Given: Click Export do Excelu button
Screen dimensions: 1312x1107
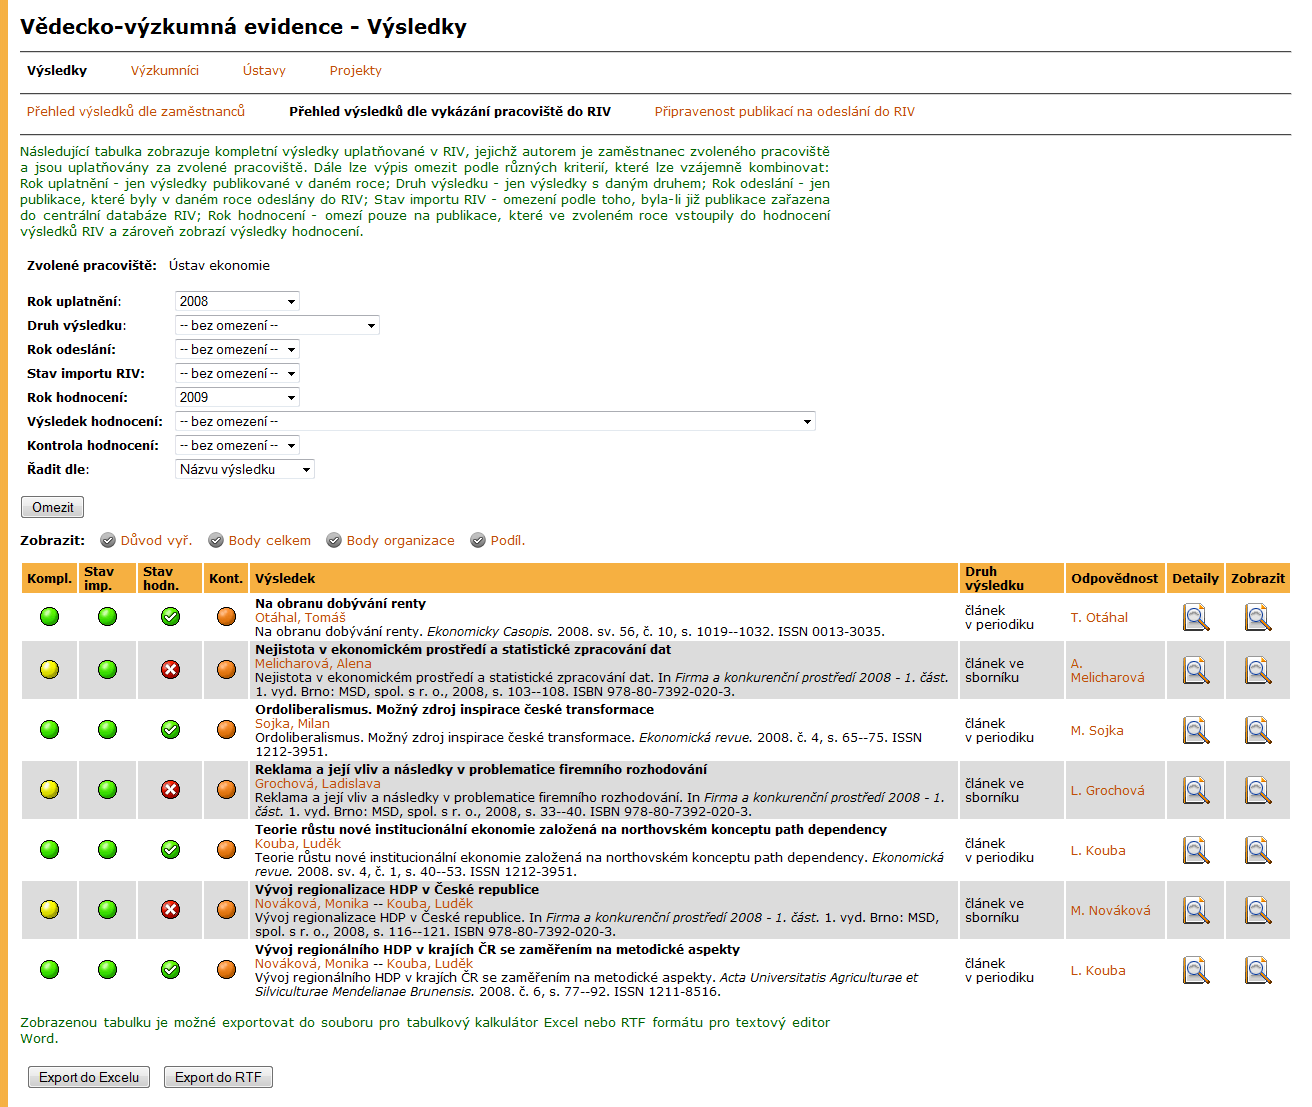Looking at the screenshot, I should click(x=89, y=1077).
